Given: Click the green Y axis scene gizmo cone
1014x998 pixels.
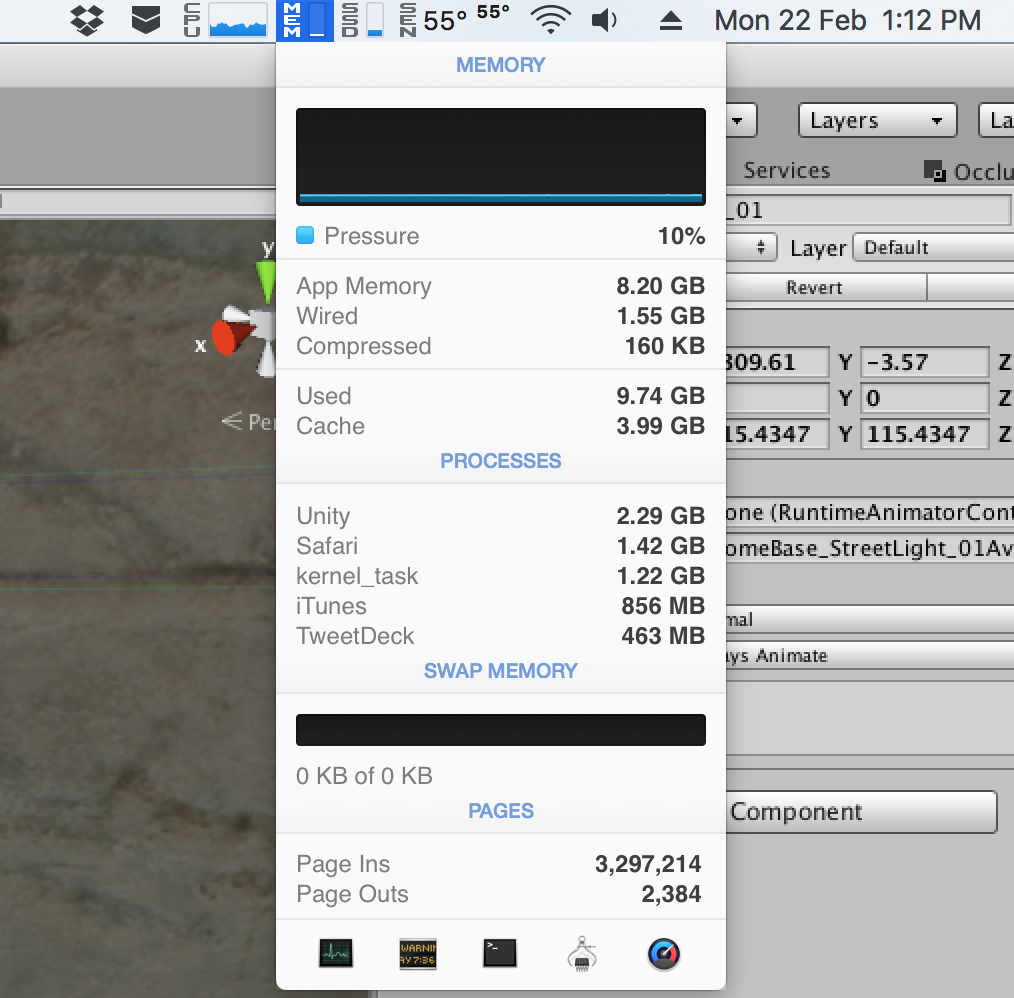Looking at the screenshot, I should 266,281.
